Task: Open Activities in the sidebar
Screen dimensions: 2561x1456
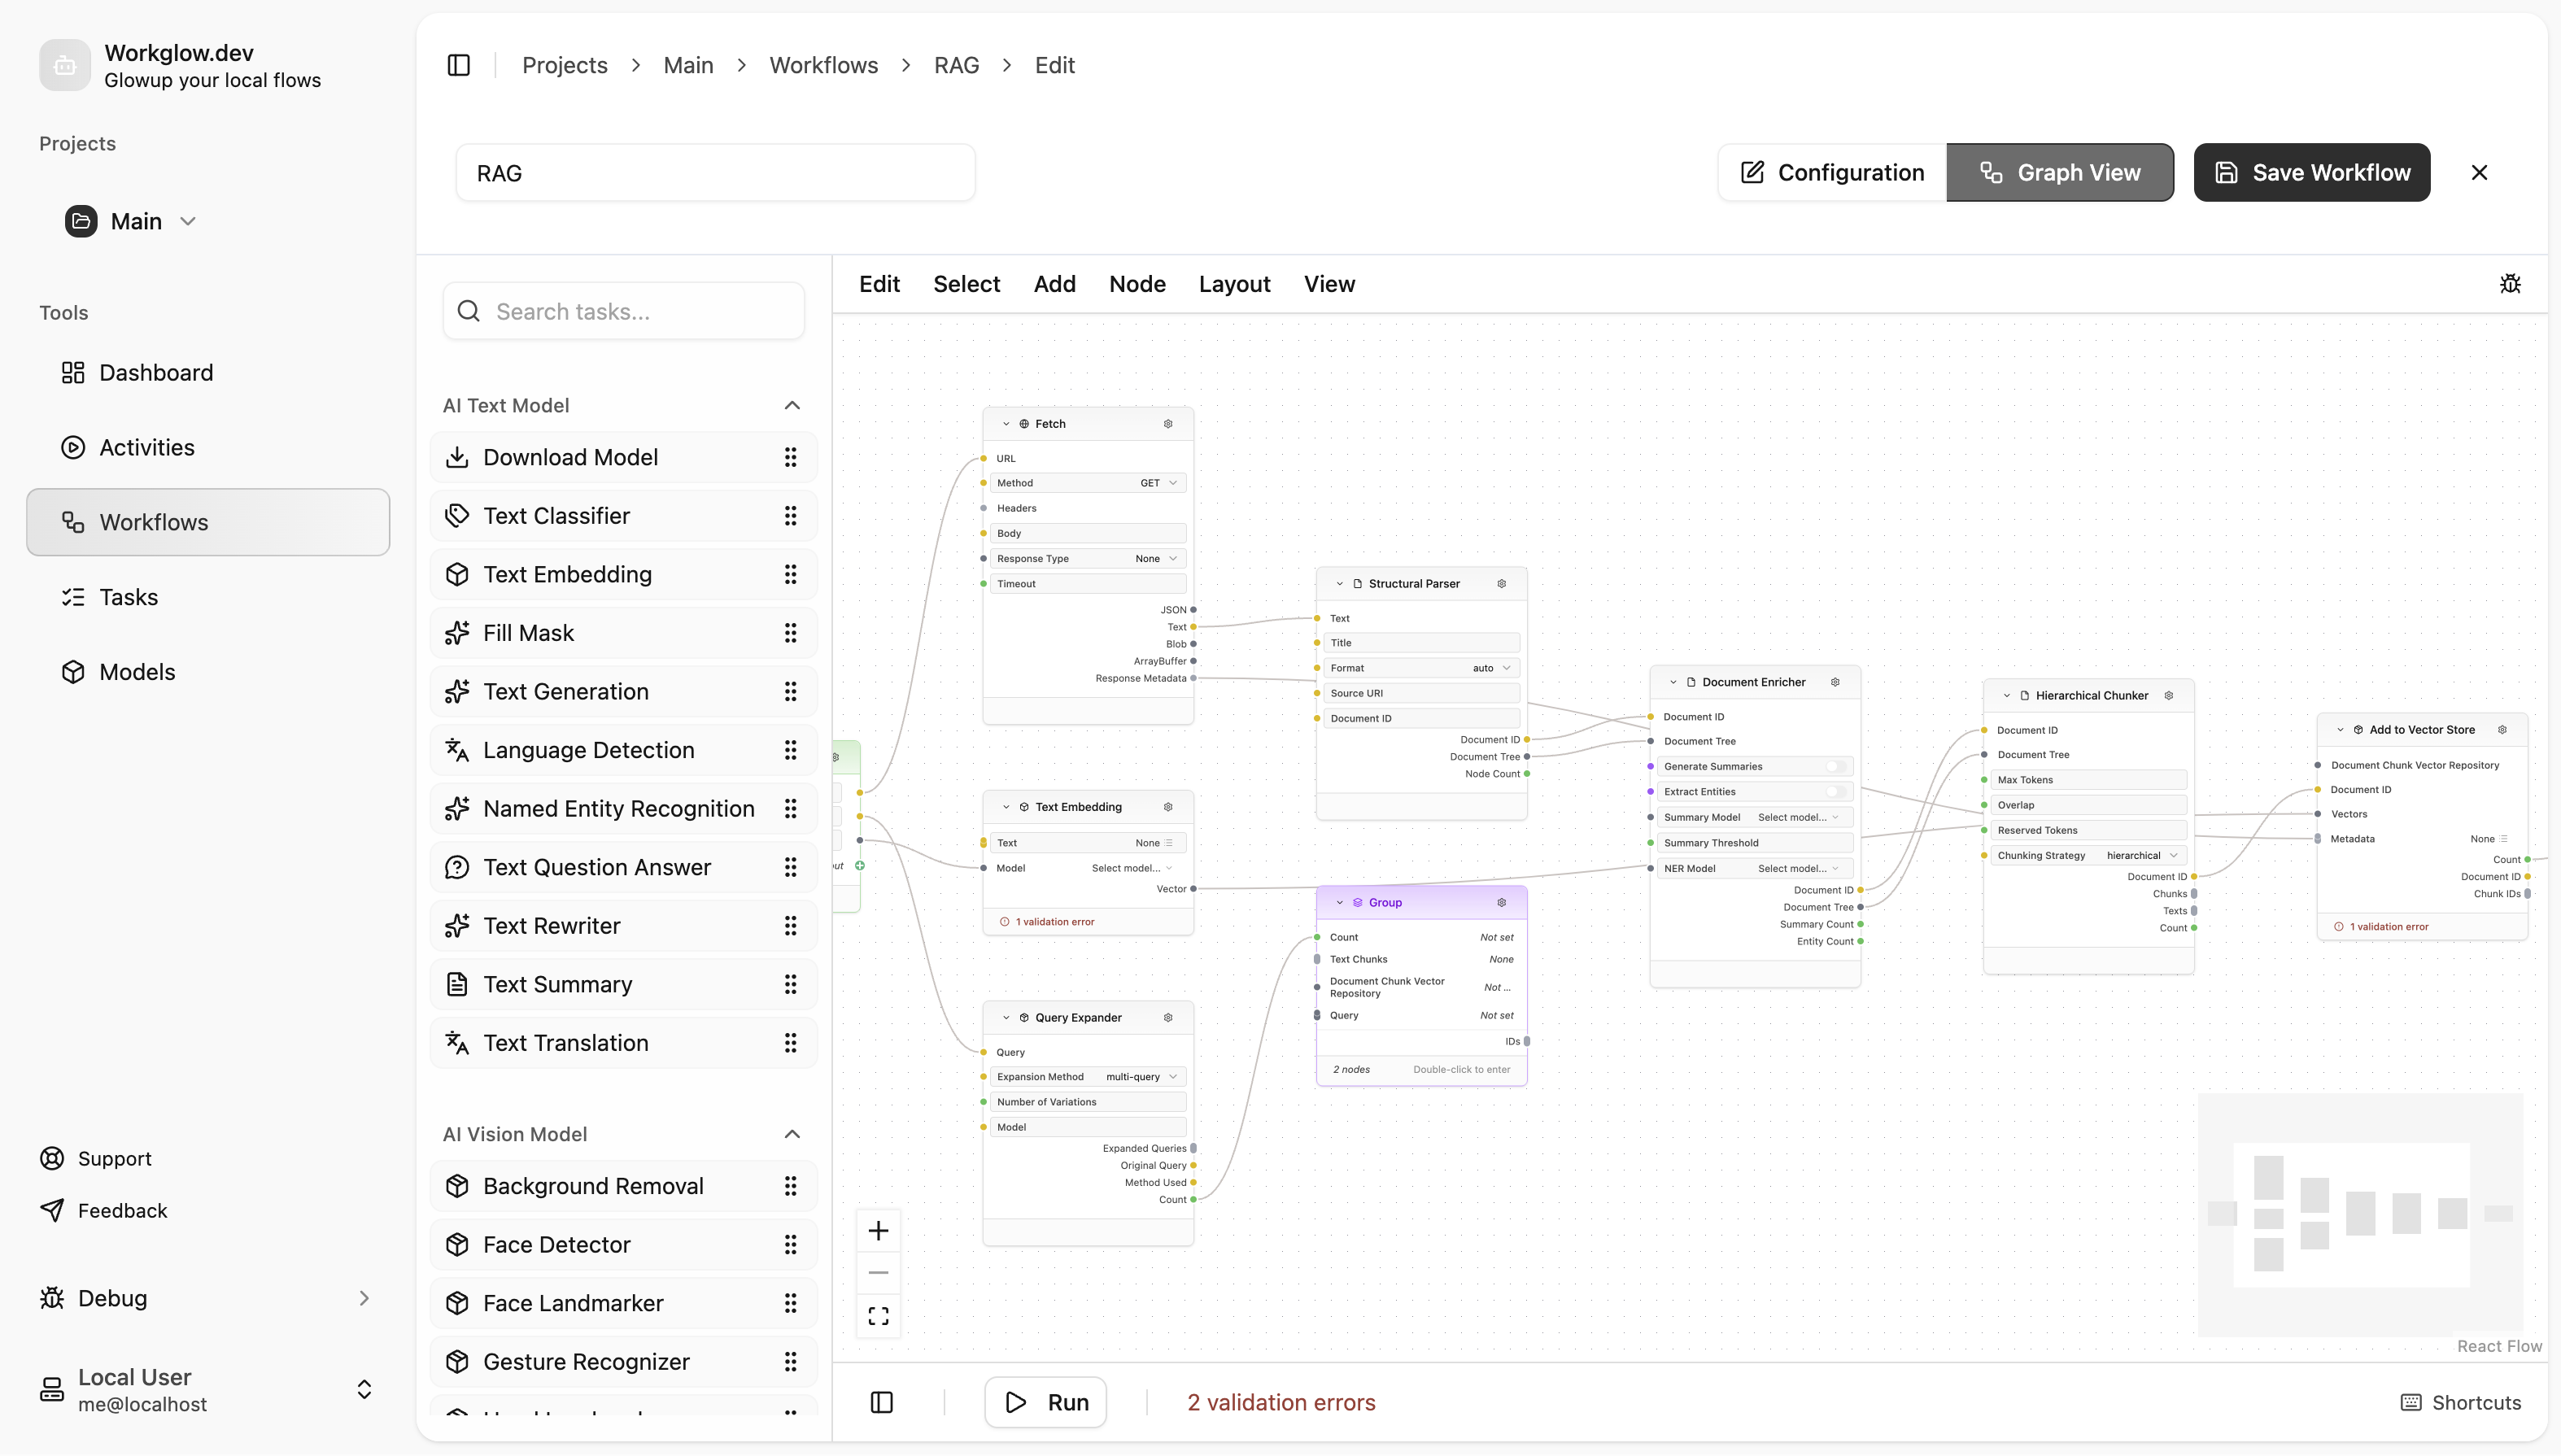Action: click(x=208, y=448)
